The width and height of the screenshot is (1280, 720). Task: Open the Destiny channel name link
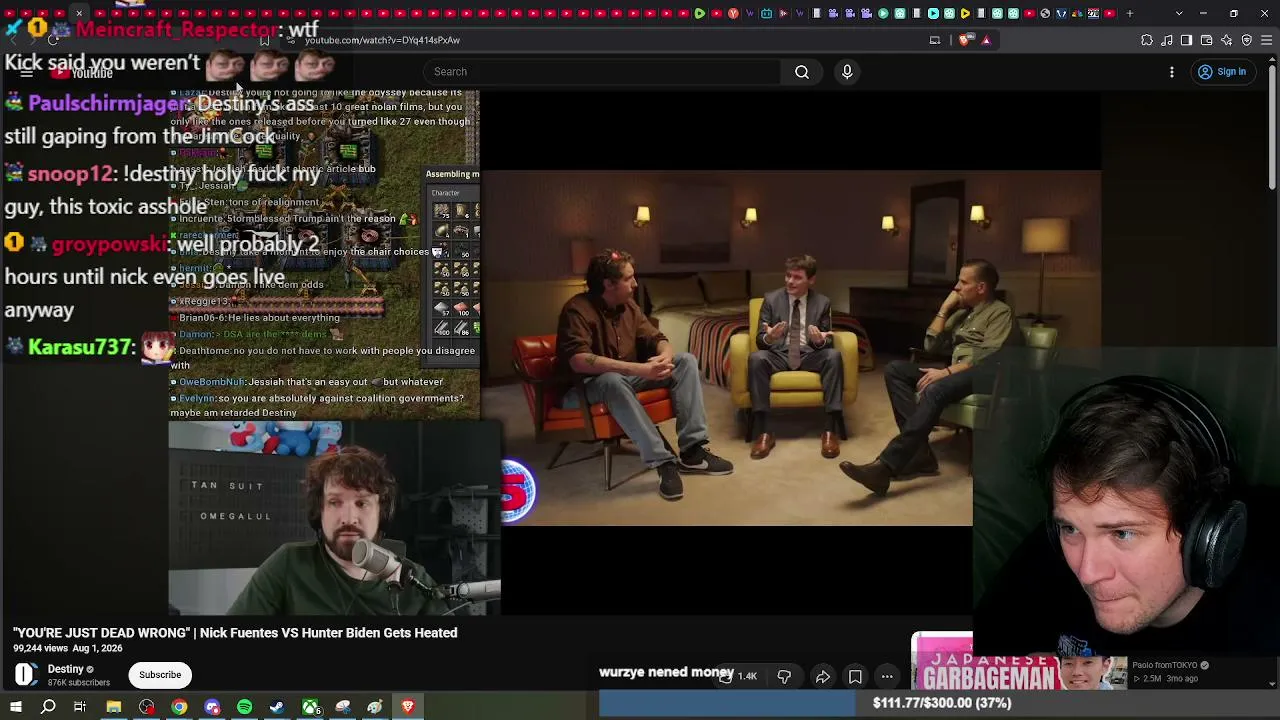point(66,669)
